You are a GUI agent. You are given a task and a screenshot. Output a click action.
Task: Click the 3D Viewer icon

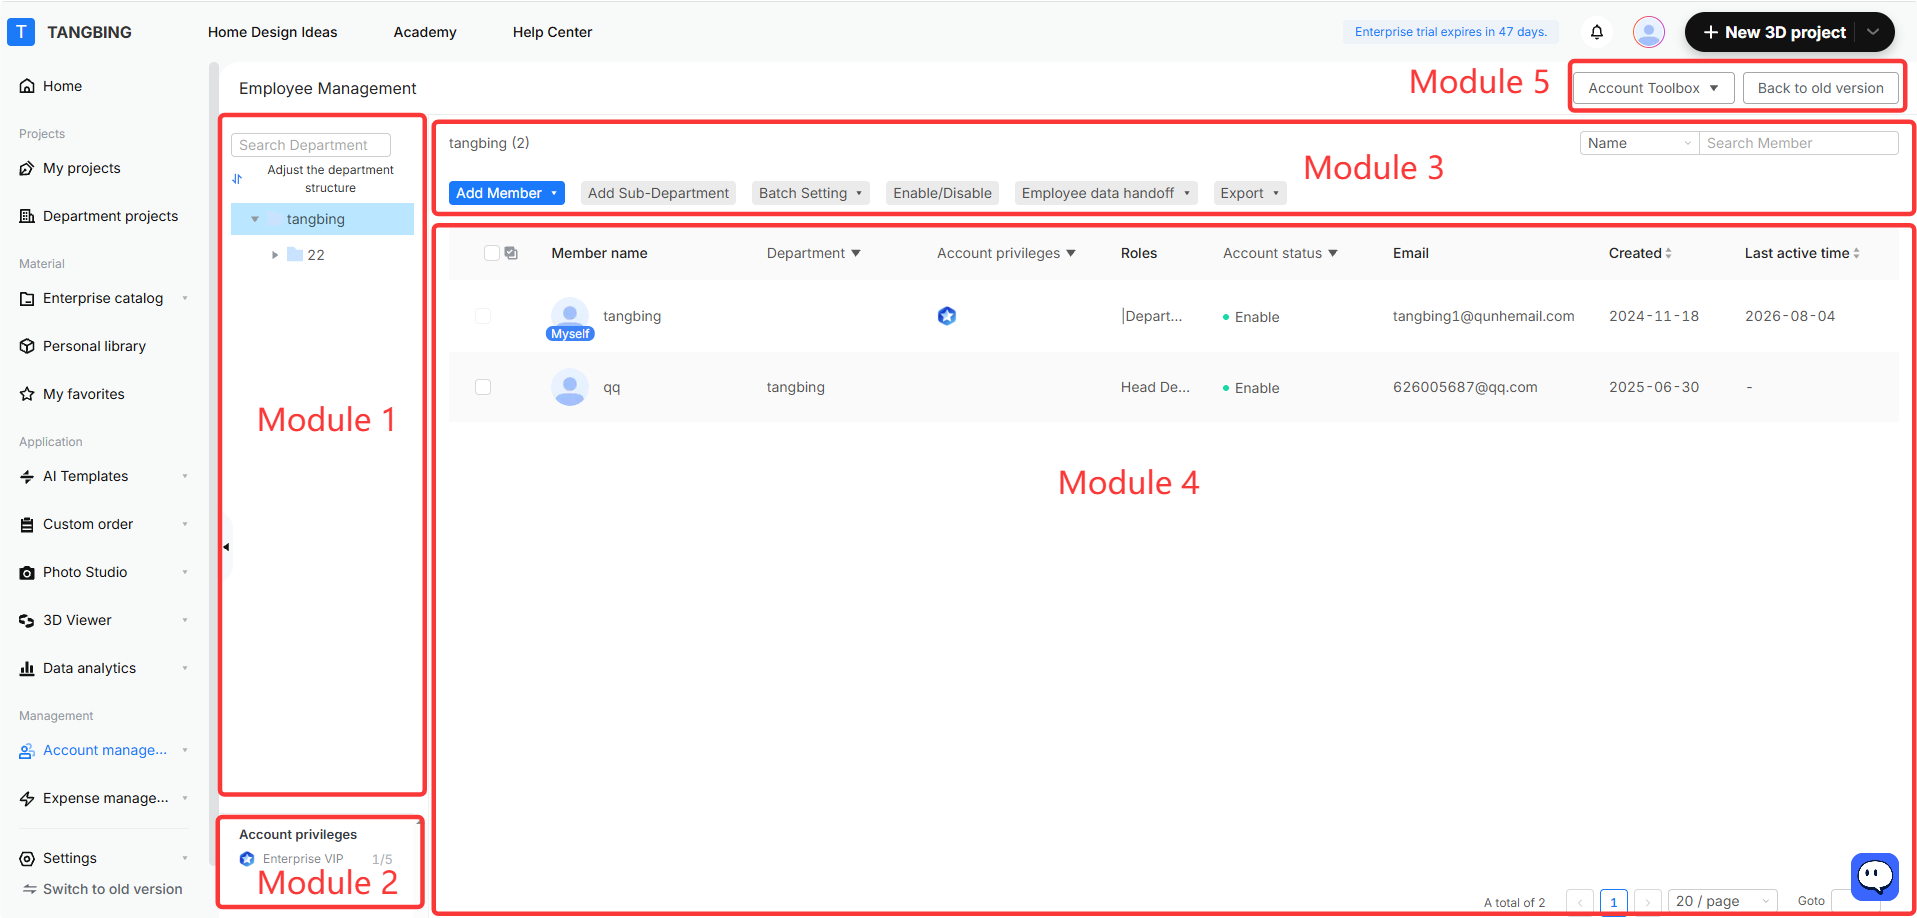pos(27,620)
